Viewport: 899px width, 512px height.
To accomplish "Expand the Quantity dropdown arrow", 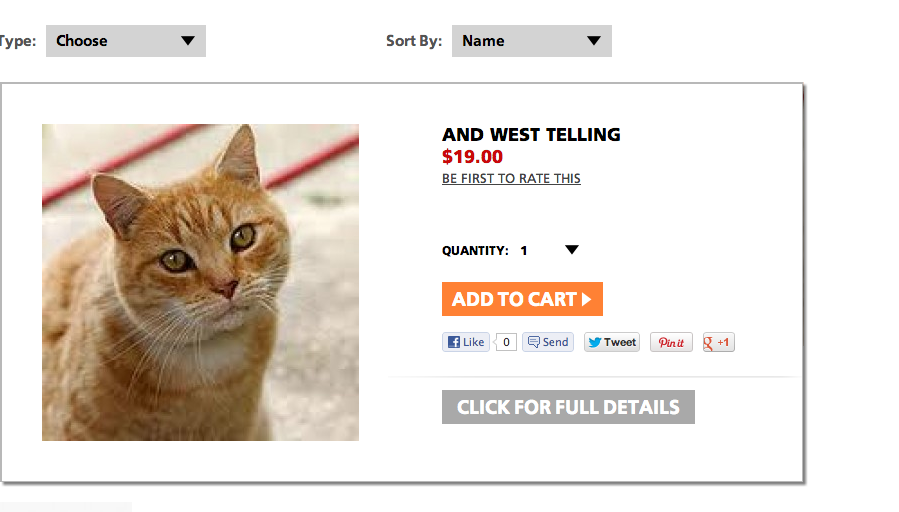I will 572,249.
